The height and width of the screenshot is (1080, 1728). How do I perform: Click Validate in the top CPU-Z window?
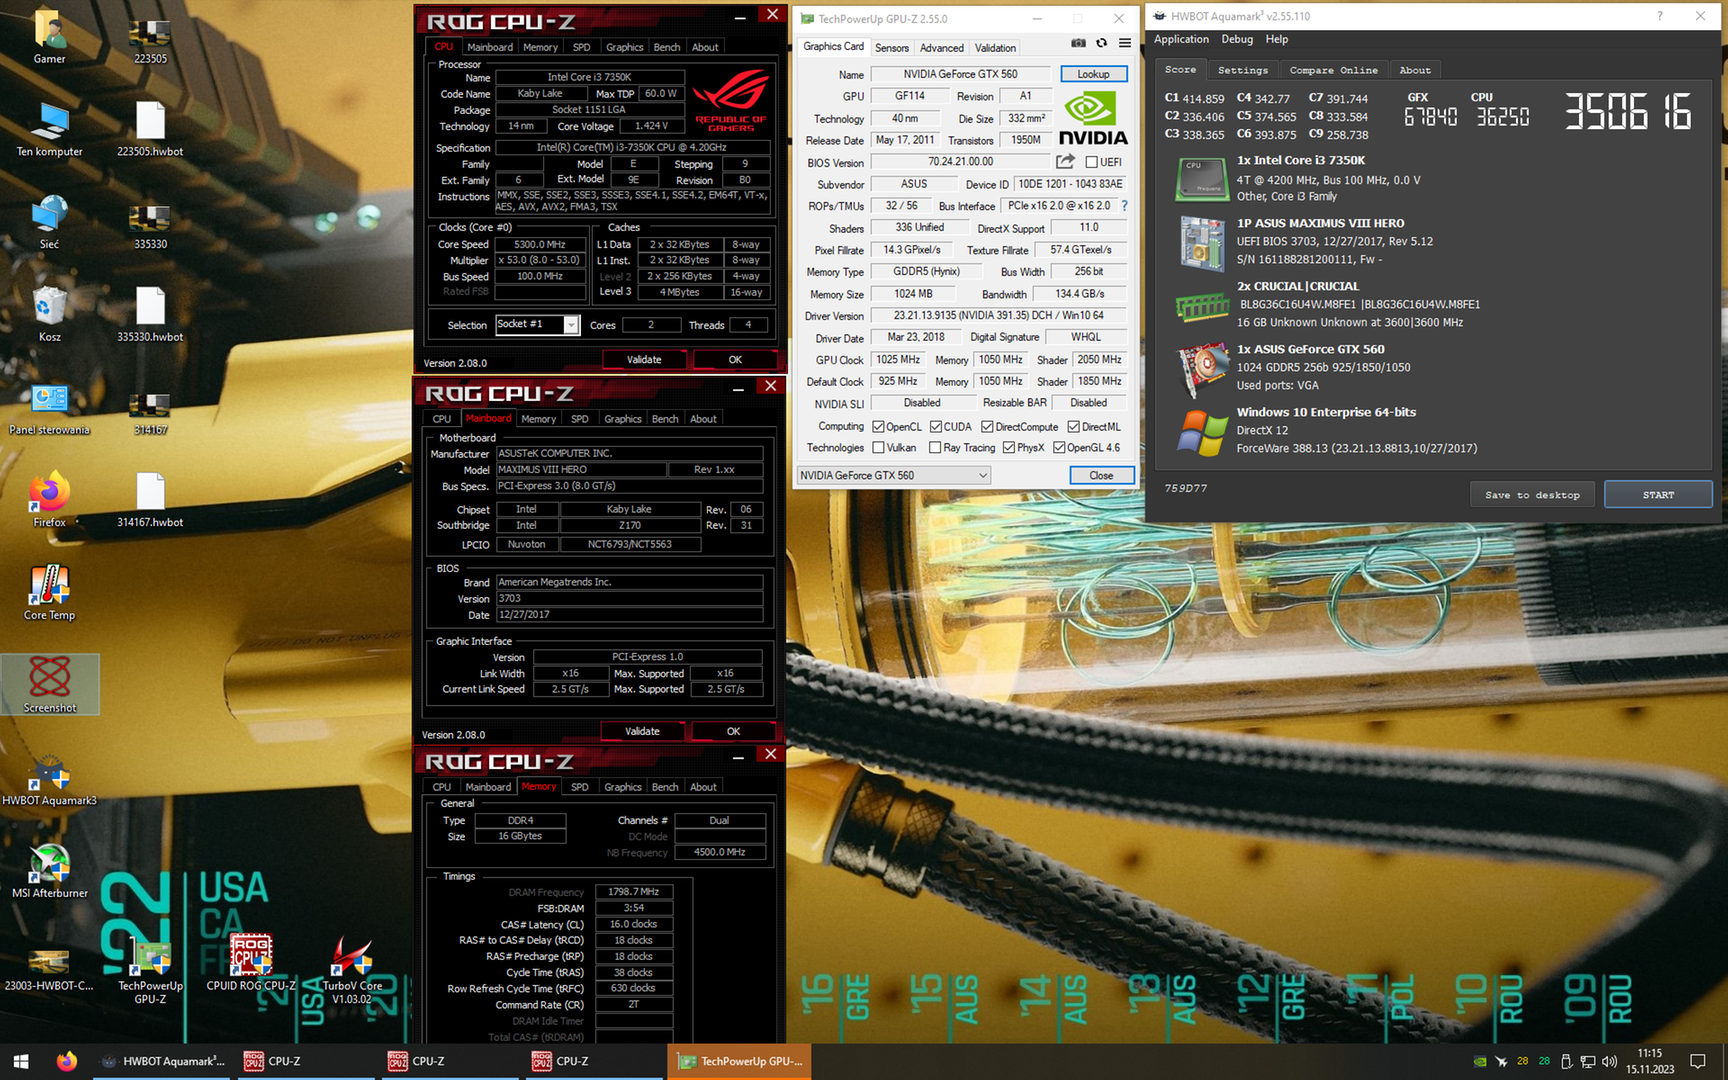(644, 359)
